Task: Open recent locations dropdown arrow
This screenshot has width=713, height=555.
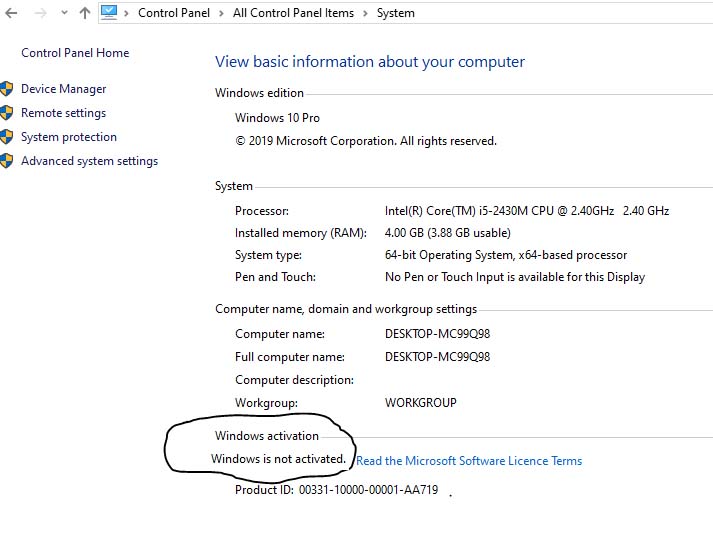Action: pyautogui.click(x=64, y=13)
